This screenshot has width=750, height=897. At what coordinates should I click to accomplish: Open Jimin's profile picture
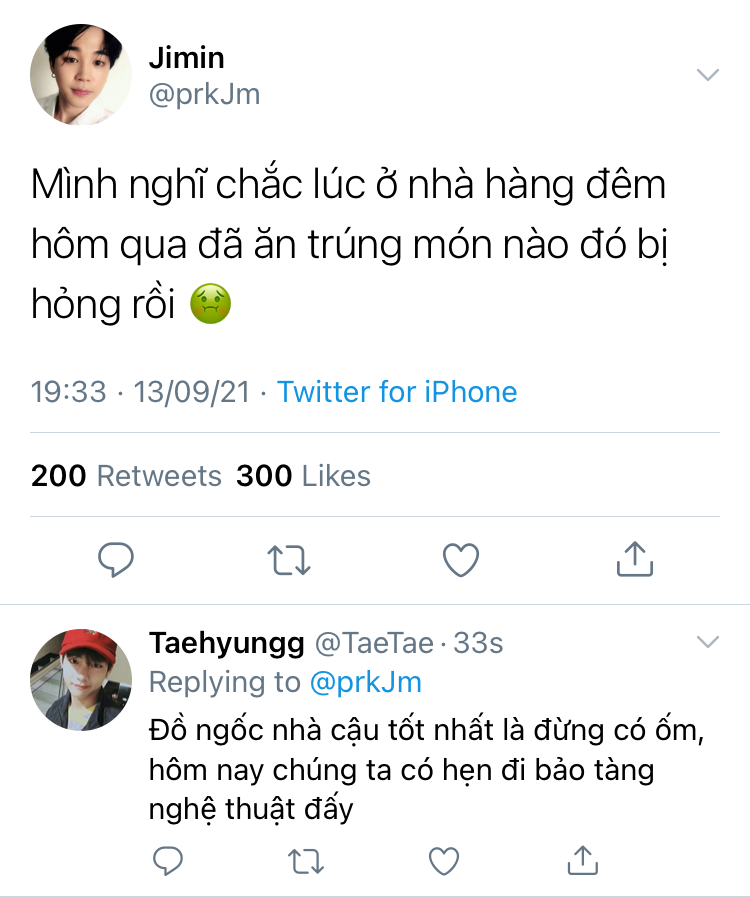coord(81,74)
